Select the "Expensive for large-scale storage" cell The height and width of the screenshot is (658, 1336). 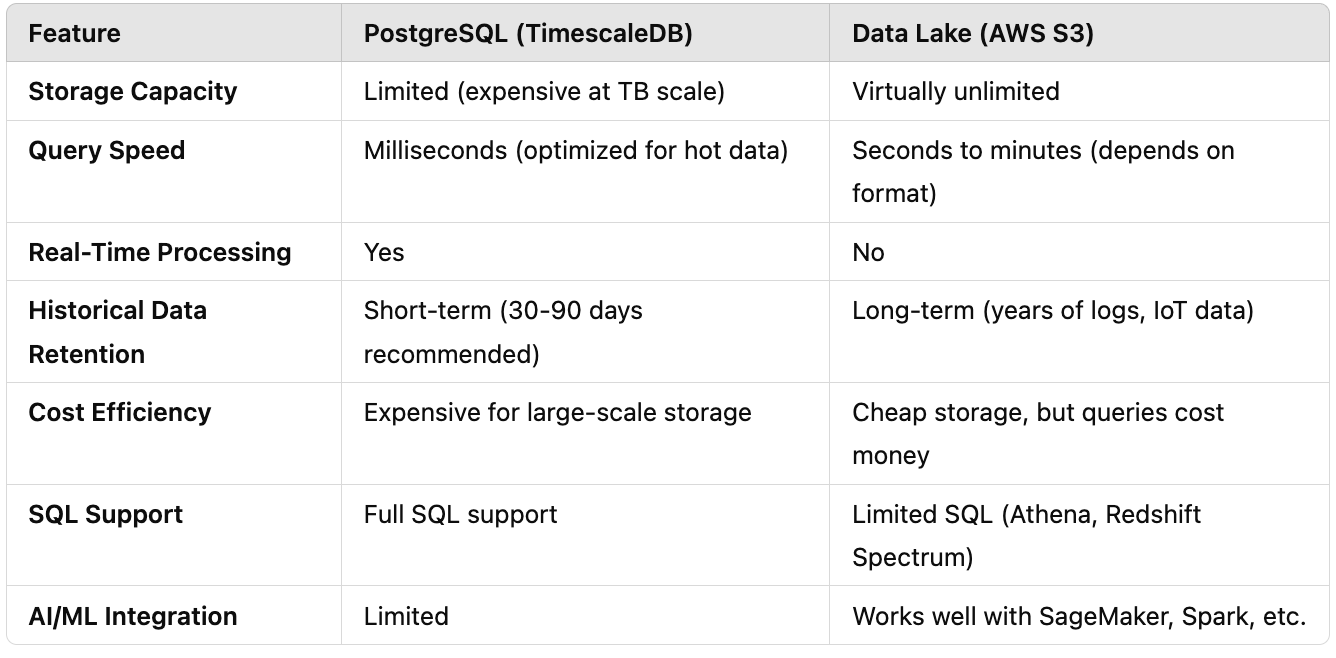(x=557, y=413)
